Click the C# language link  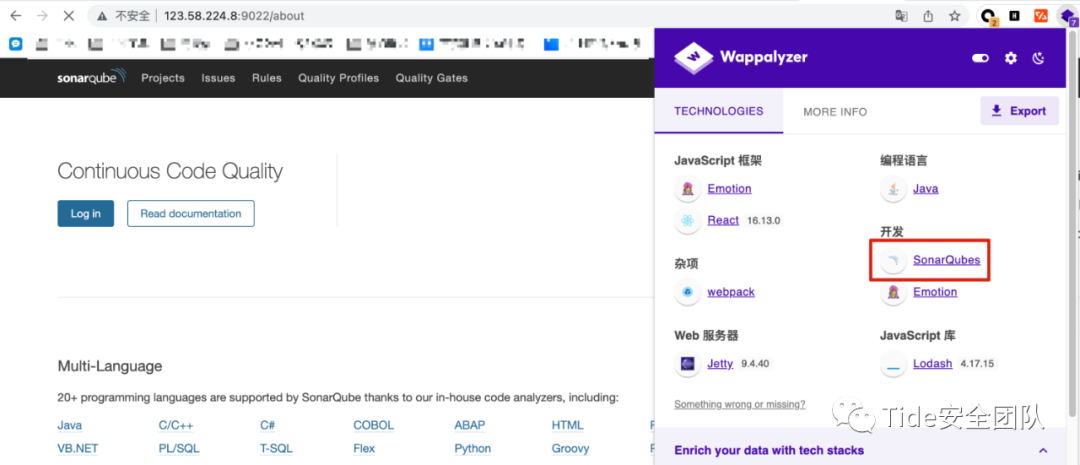tap(268, 426)
